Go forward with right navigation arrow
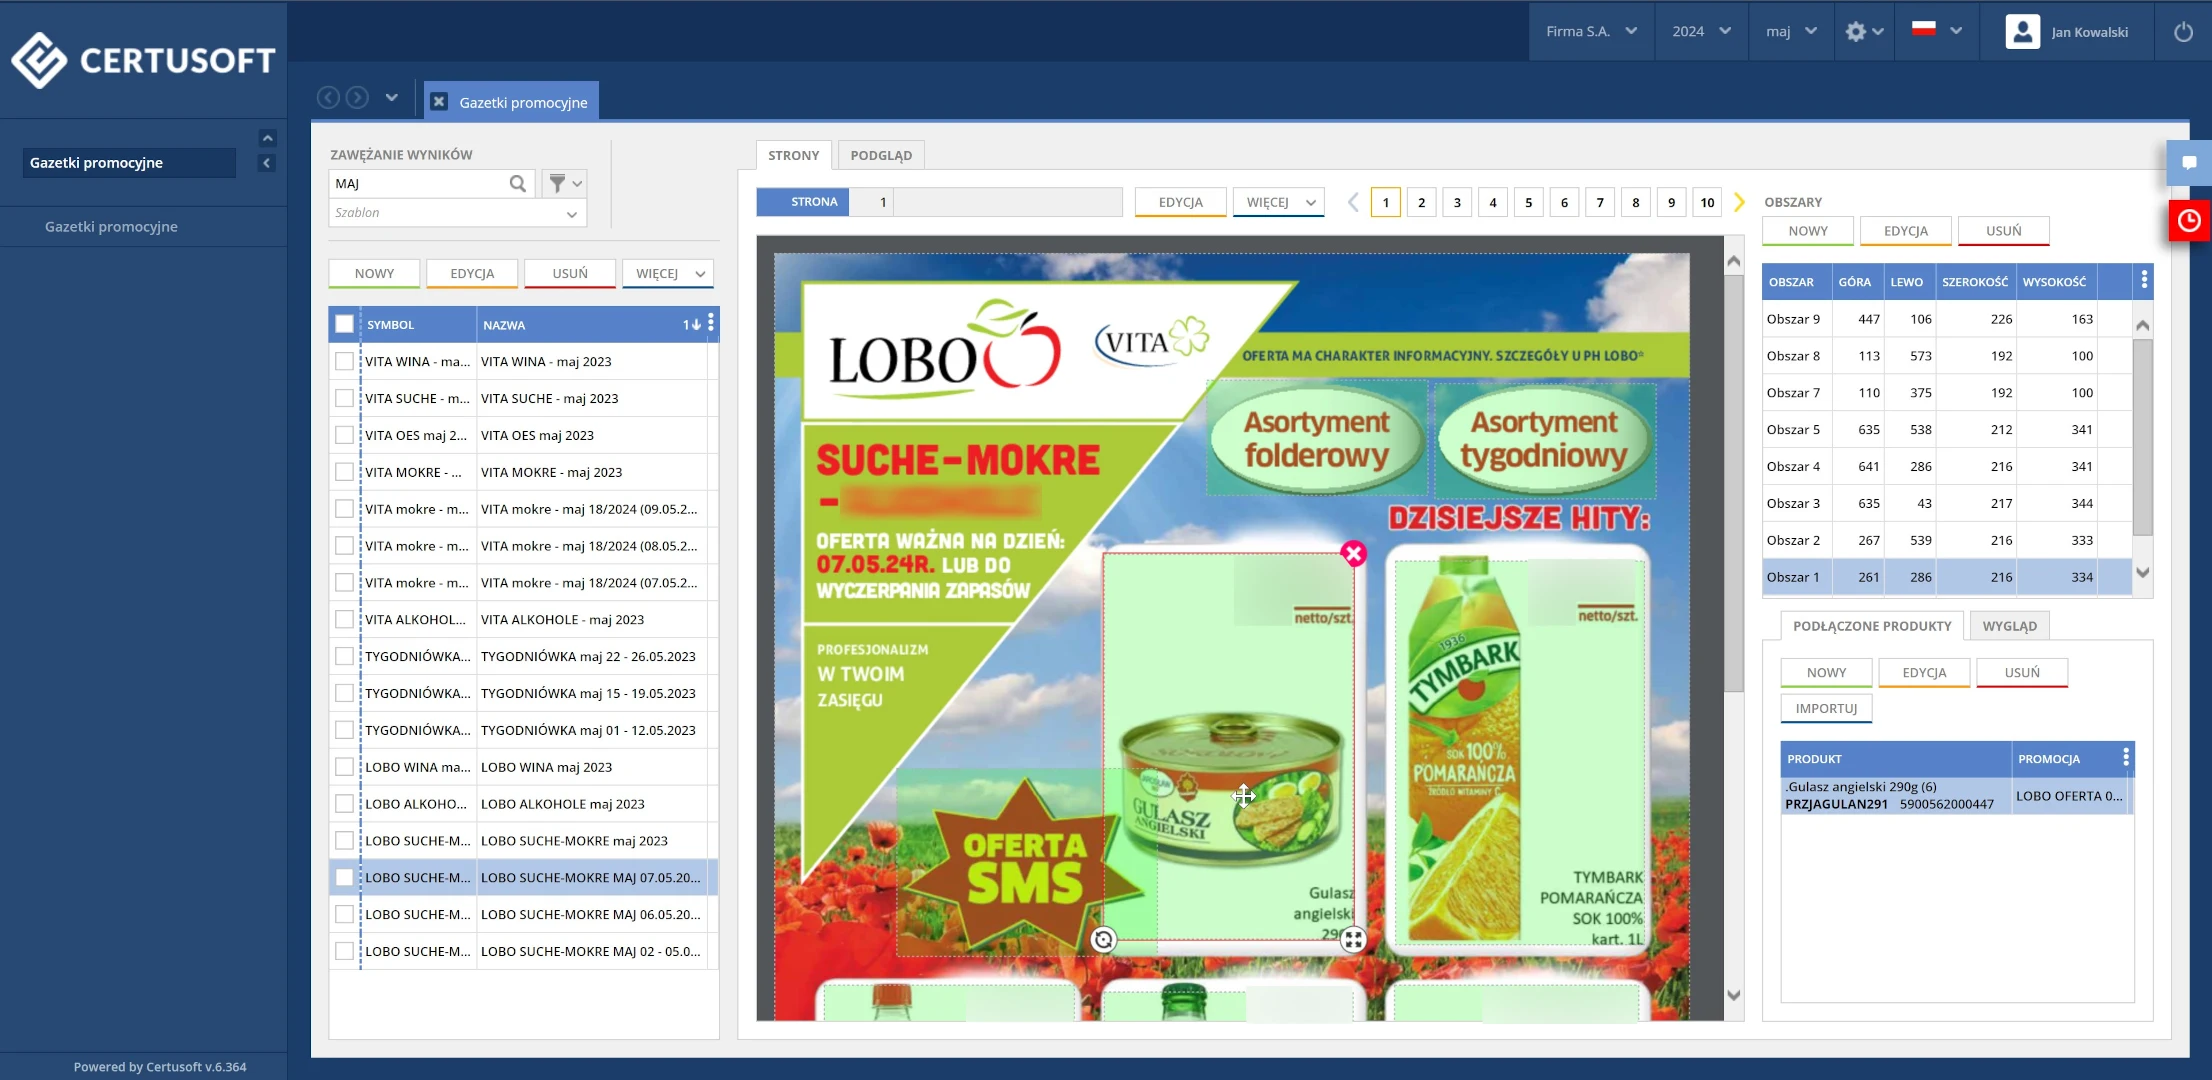 357,97
